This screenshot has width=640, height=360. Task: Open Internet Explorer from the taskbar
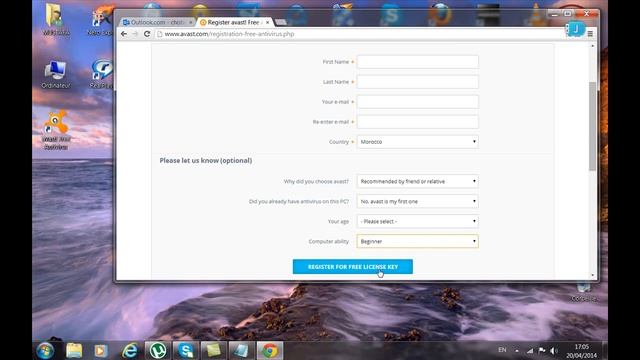coord(130,351)
